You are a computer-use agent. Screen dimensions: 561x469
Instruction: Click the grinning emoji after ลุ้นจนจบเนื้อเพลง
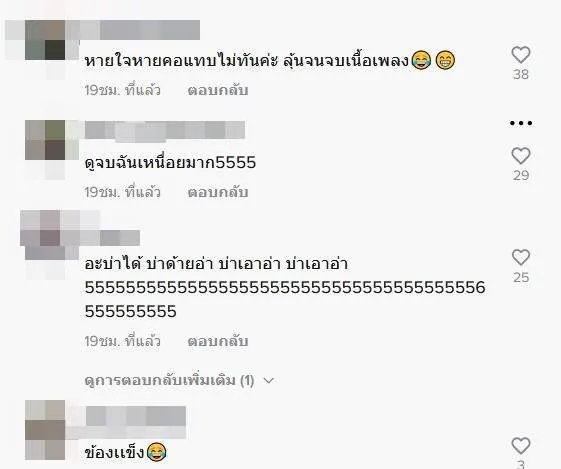pos(445,60)
